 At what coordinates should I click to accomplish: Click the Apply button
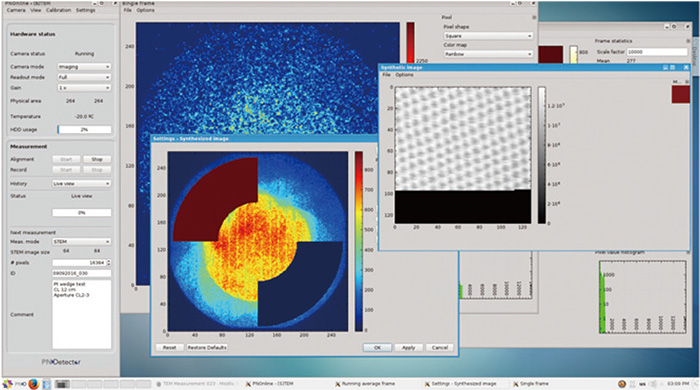[x=408, y=347]
